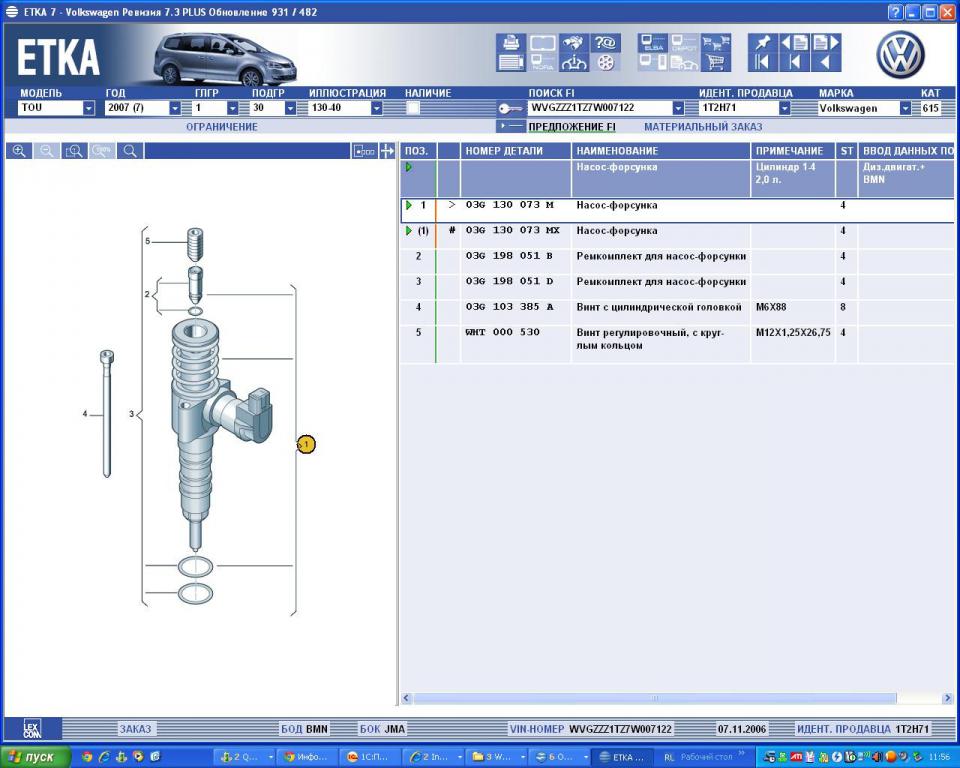Click the НАИМЕНОВАНИЕ column header
The height and width of the screenshot is (768, 960).
pos(661,151)
